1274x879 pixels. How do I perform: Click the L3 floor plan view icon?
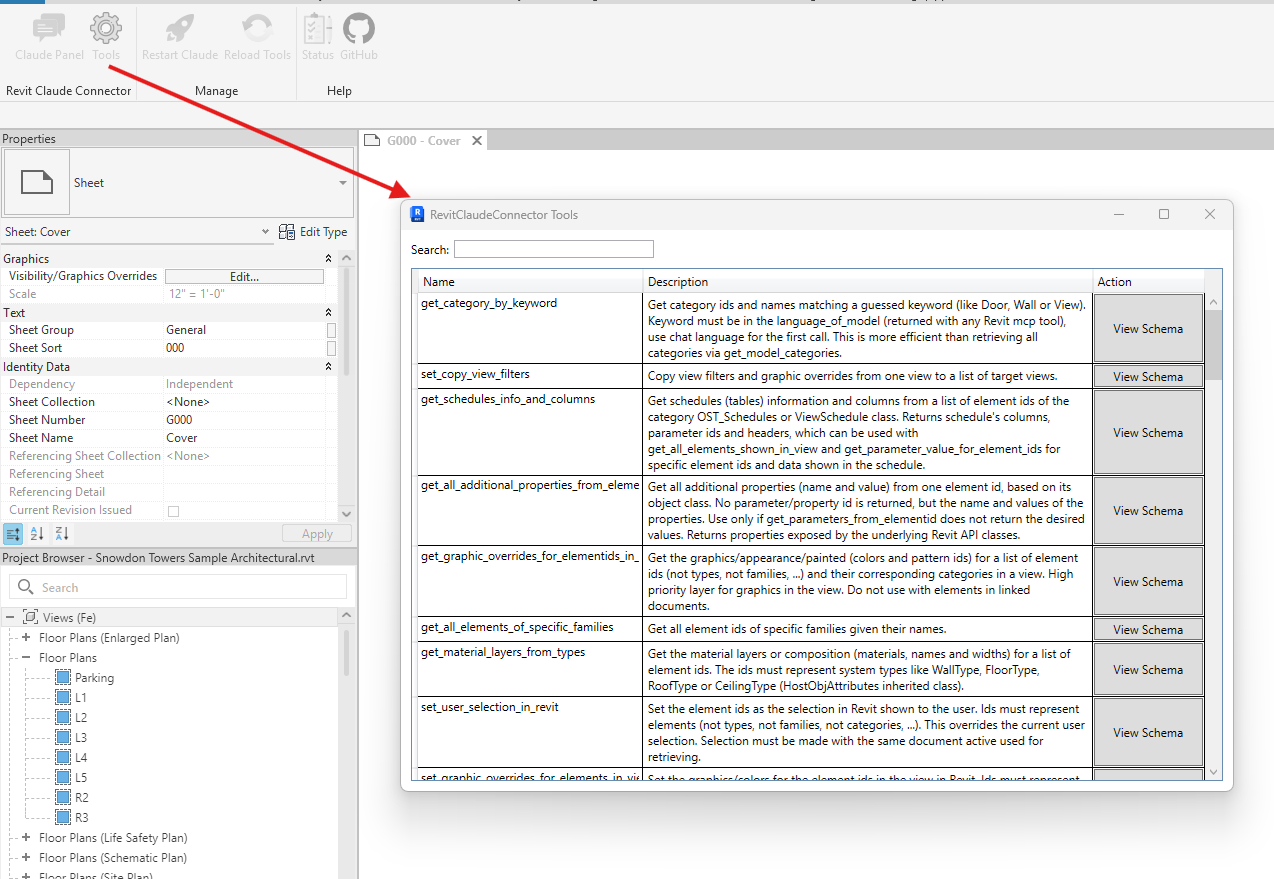[63, 738]
